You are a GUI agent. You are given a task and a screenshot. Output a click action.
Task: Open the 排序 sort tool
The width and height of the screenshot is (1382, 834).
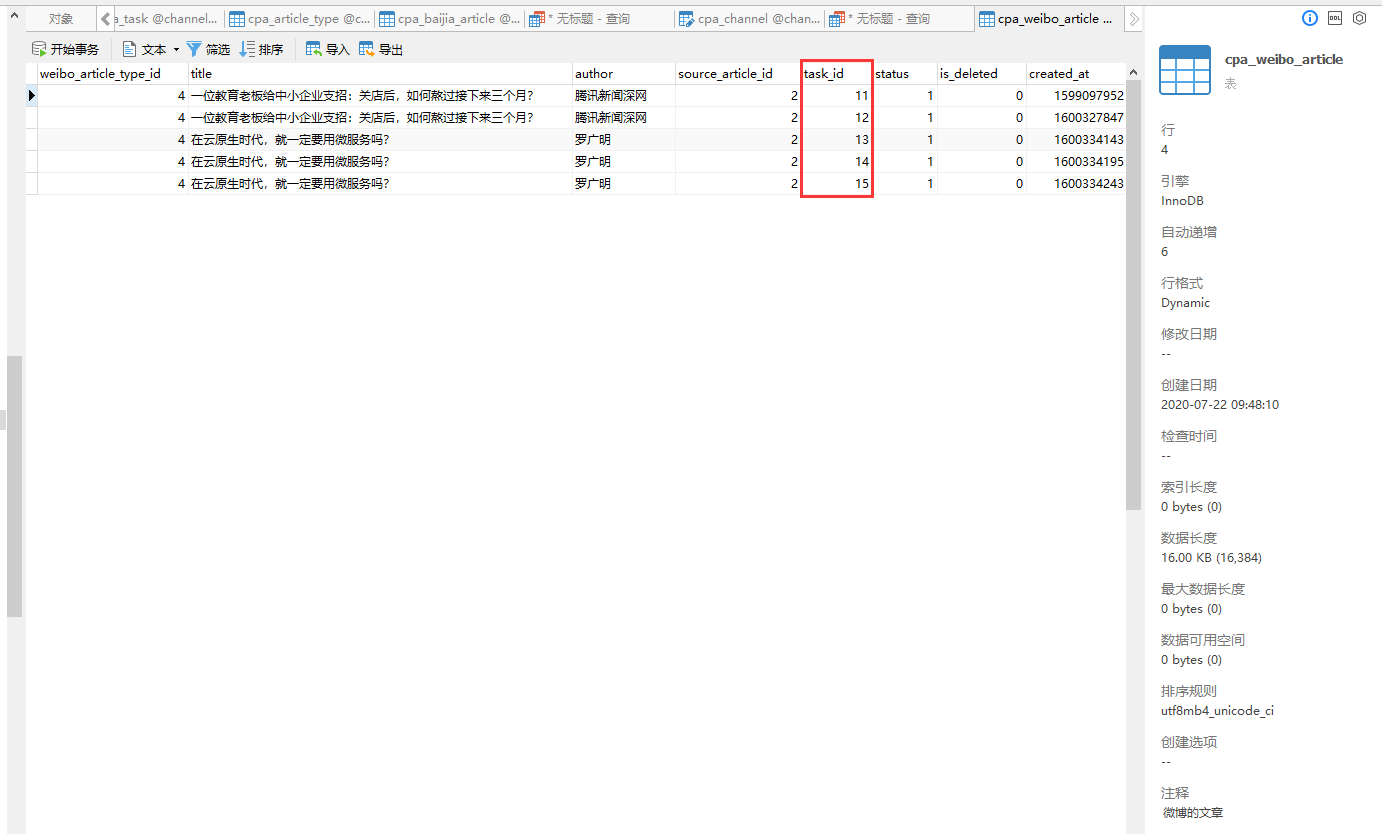coord(261,49)
